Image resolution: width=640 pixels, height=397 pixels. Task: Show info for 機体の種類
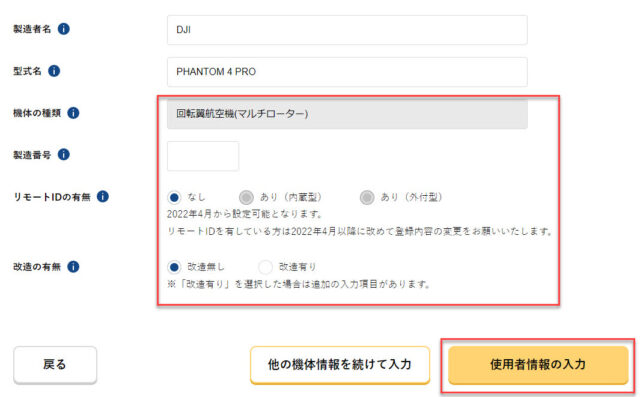(73, 113)
